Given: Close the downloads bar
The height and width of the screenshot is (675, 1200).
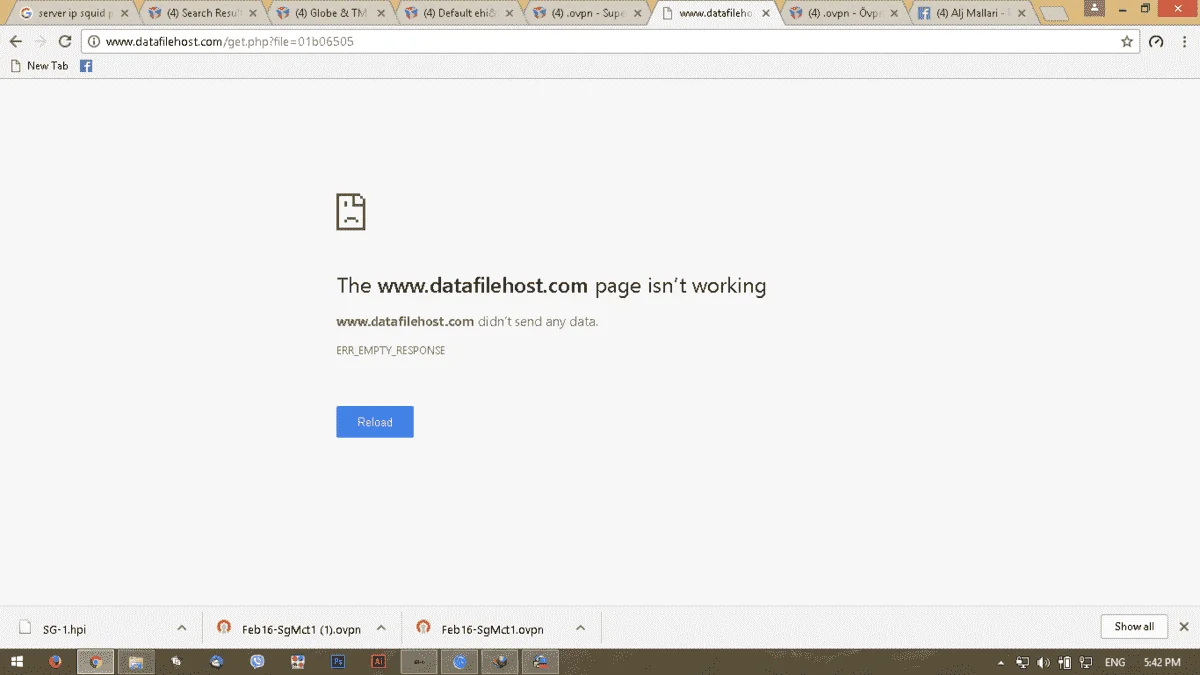Looking at the screenshot, I should 1184,627.
